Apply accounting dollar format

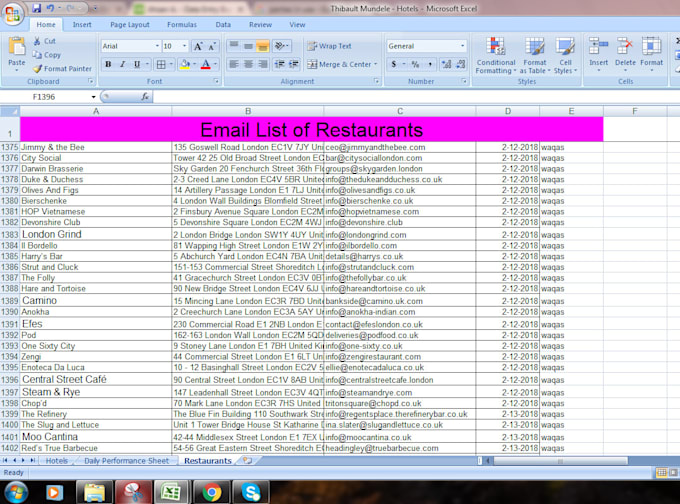(x=394, y=64)
